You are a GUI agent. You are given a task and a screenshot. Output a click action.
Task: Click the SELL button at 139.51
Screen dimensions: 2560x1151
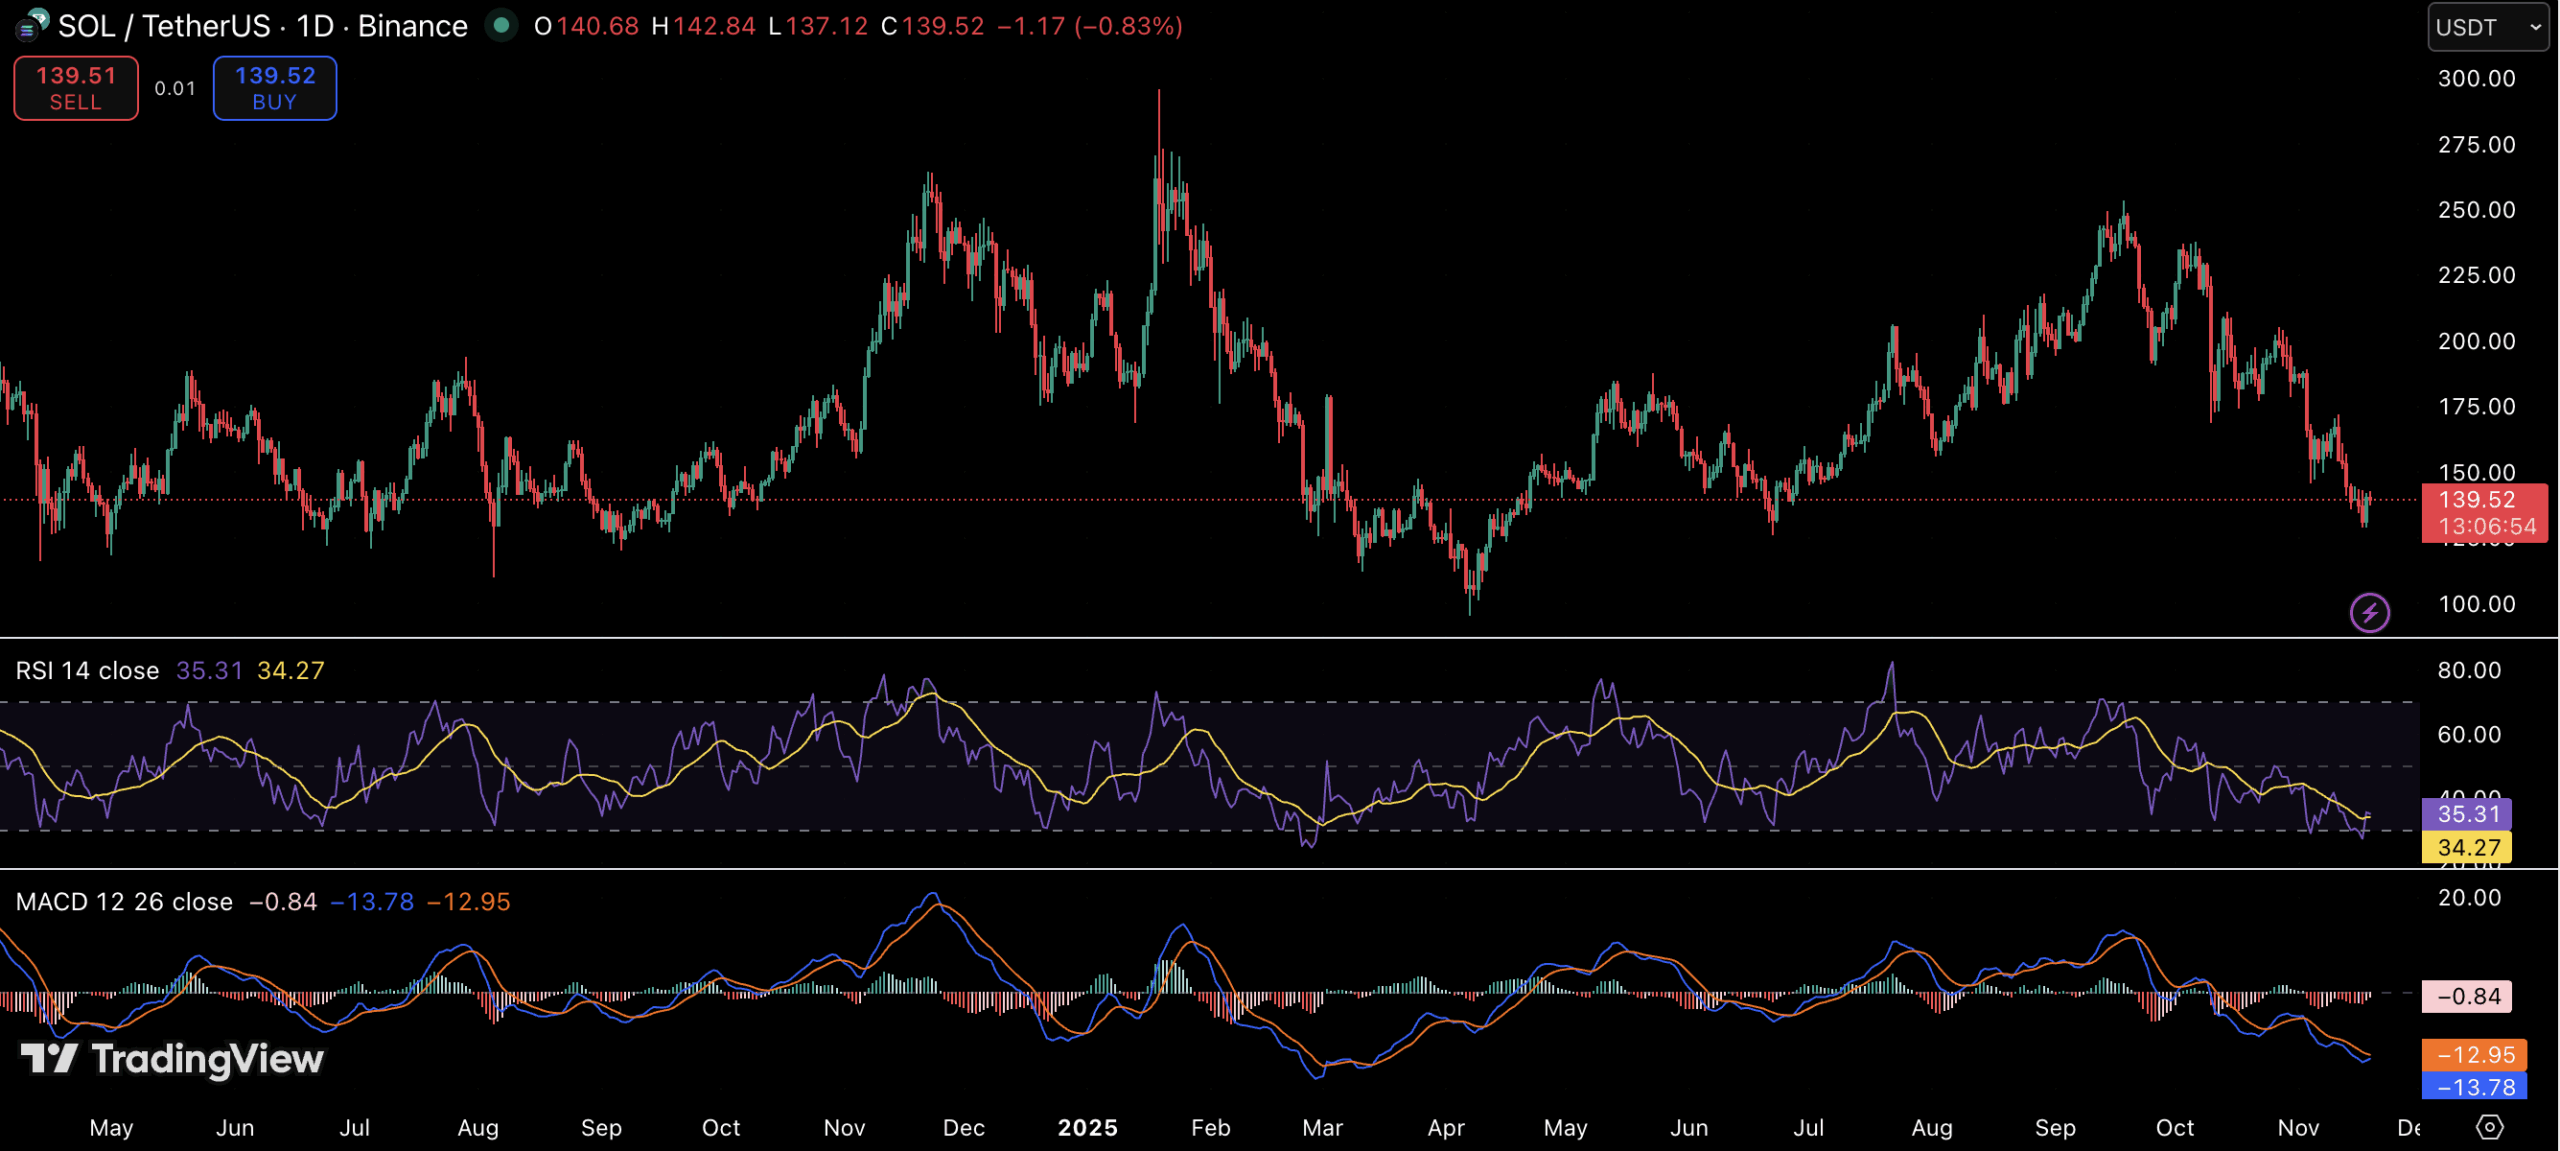tap(76, 88)
